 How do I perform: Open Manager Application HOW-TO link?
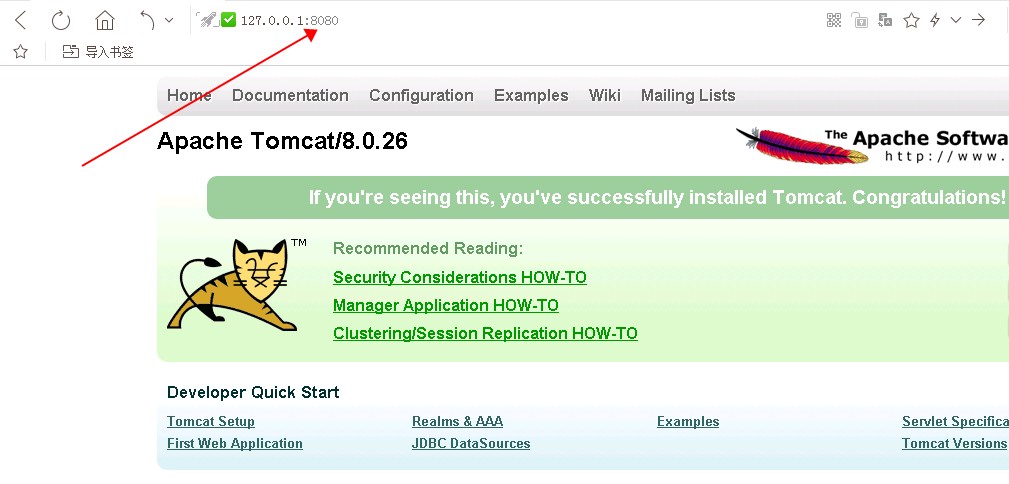click(446, 306)
